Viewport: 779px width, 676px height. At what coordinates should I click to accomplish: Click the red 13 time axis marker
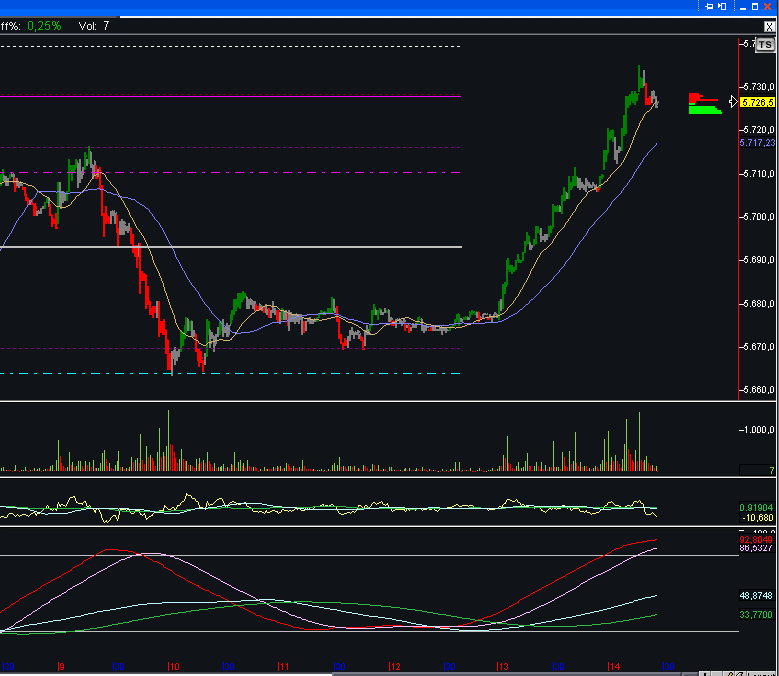pyautogui.click(x=503, y=667)
